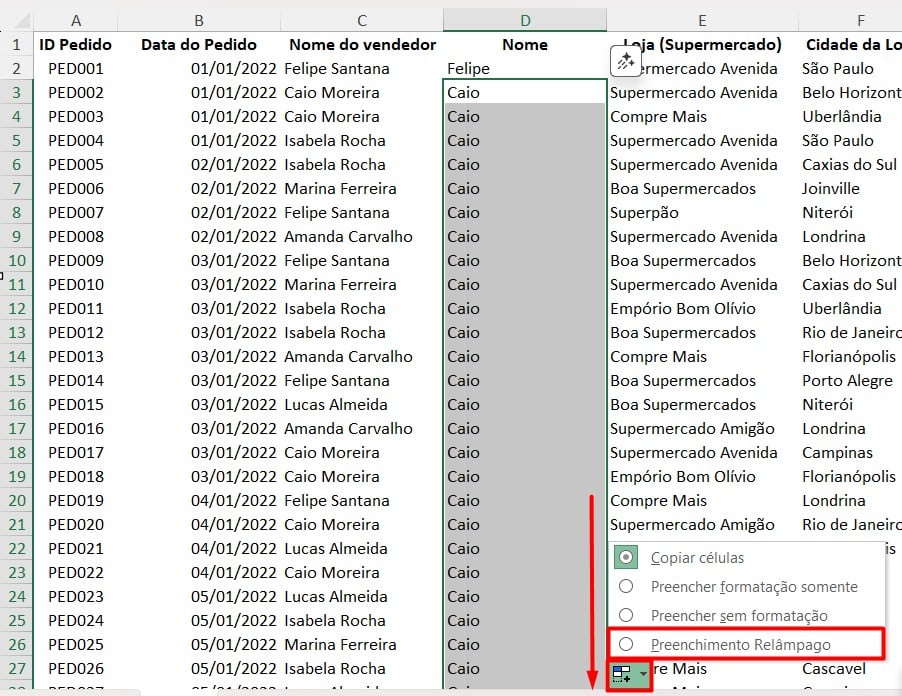Click the "ID Pedido" header cell
The image size is (902, 696).
(x=76, y=44)
